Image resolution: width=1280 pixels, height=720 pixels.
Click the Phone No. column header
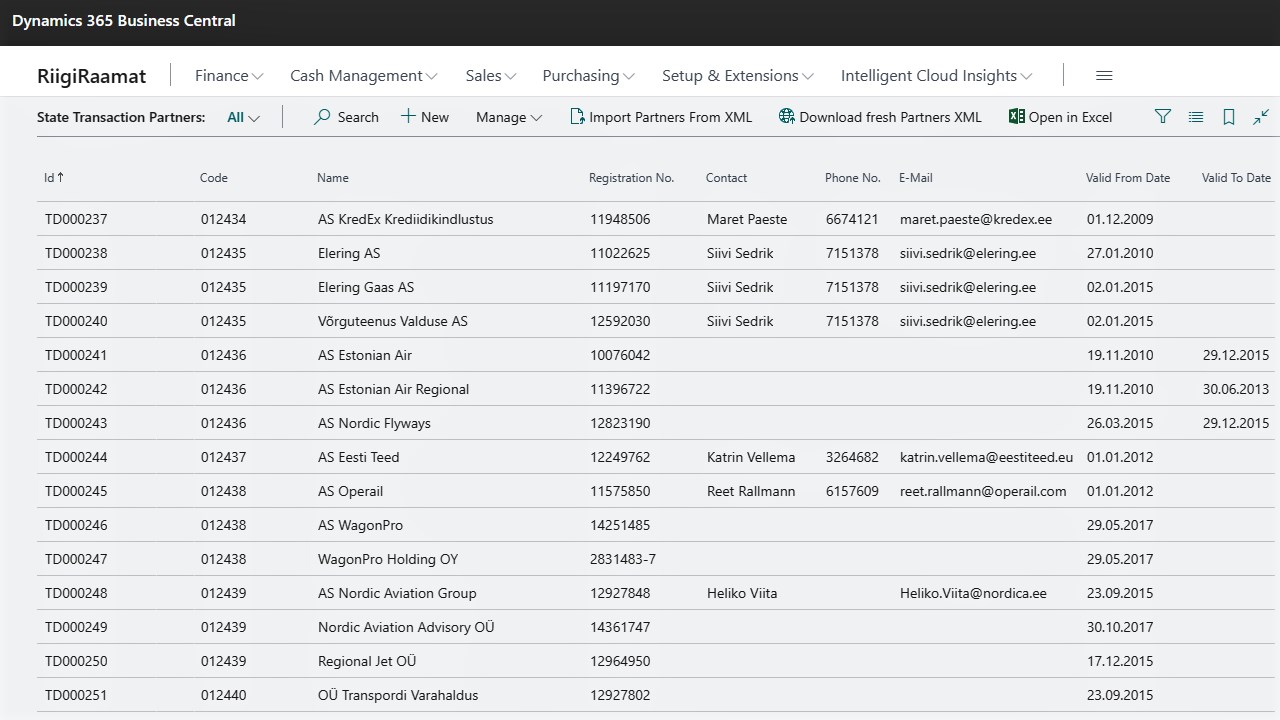click(x=853, y=178)
